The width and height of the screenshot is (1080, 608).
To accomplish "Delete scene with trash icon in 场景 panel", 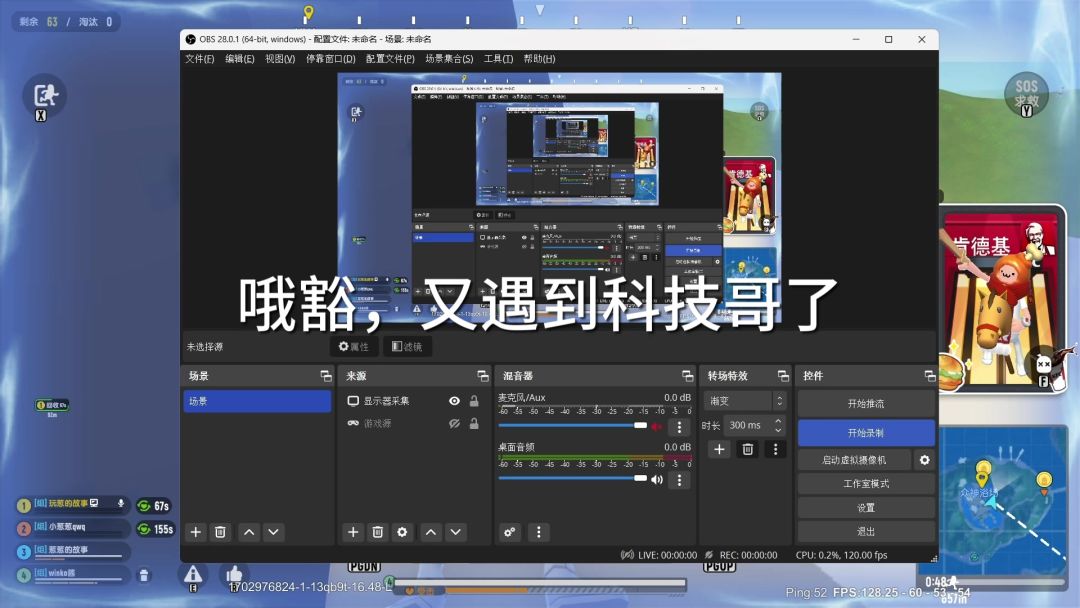I will pyautogui.click(x=220, y=532).
